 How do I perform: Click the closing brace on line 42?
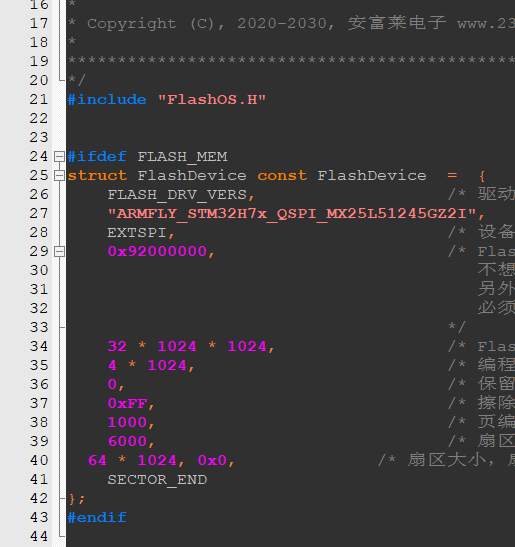coord(72,499)
